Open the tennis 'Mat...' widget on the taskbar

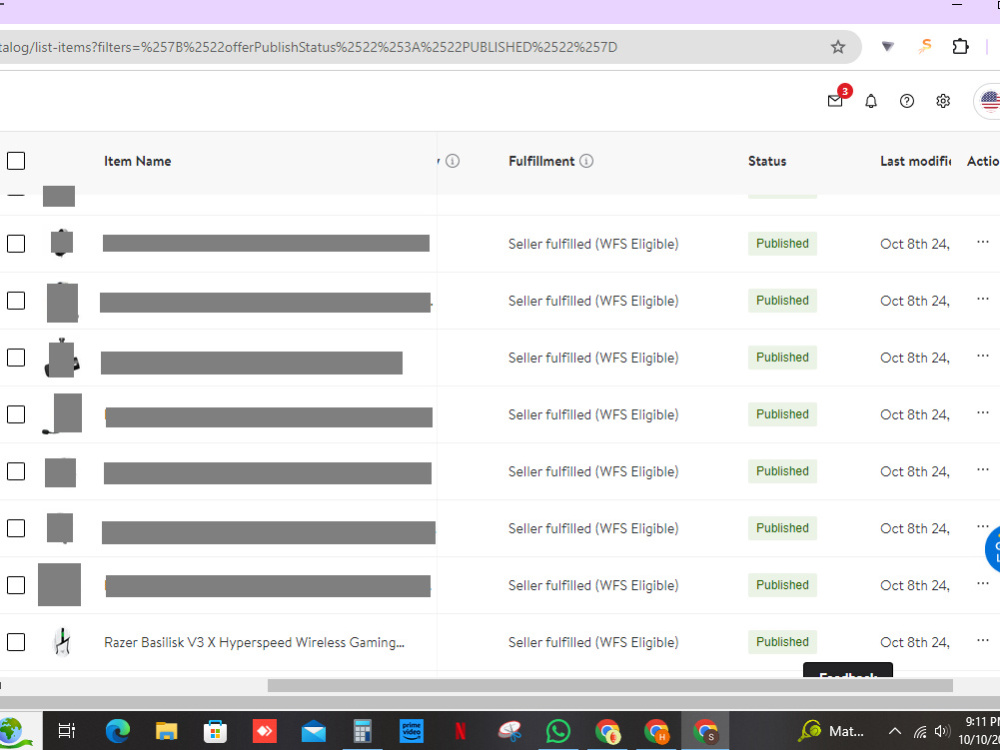coord(831,731)
